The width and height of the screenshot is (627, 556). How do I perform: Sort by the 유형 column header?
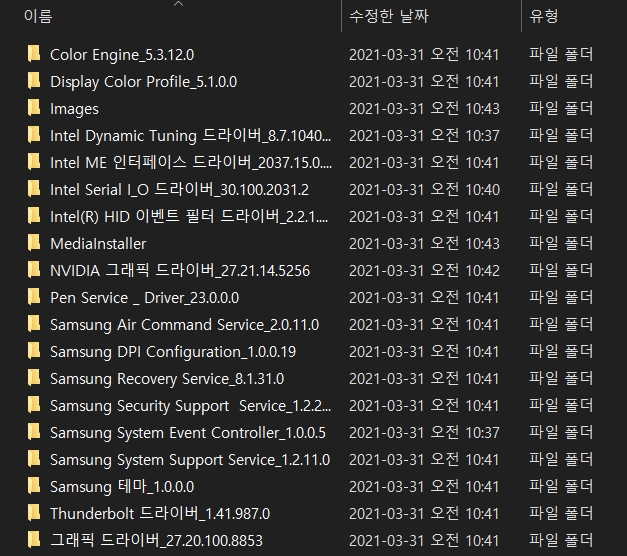[544, 16]
